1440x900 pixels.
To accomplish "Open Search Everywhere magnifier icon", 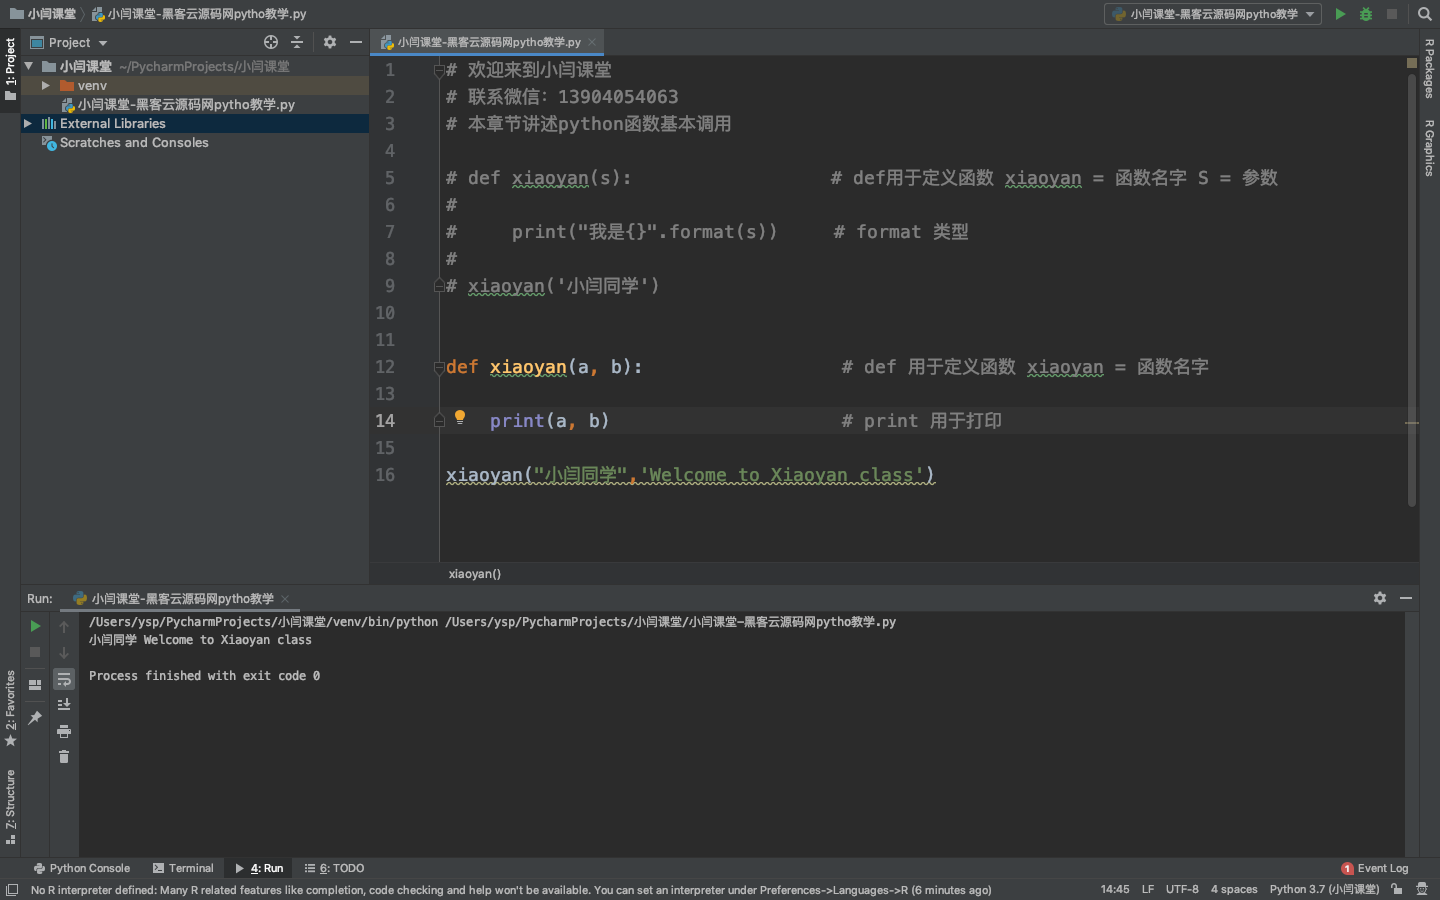I will 1425,14.
